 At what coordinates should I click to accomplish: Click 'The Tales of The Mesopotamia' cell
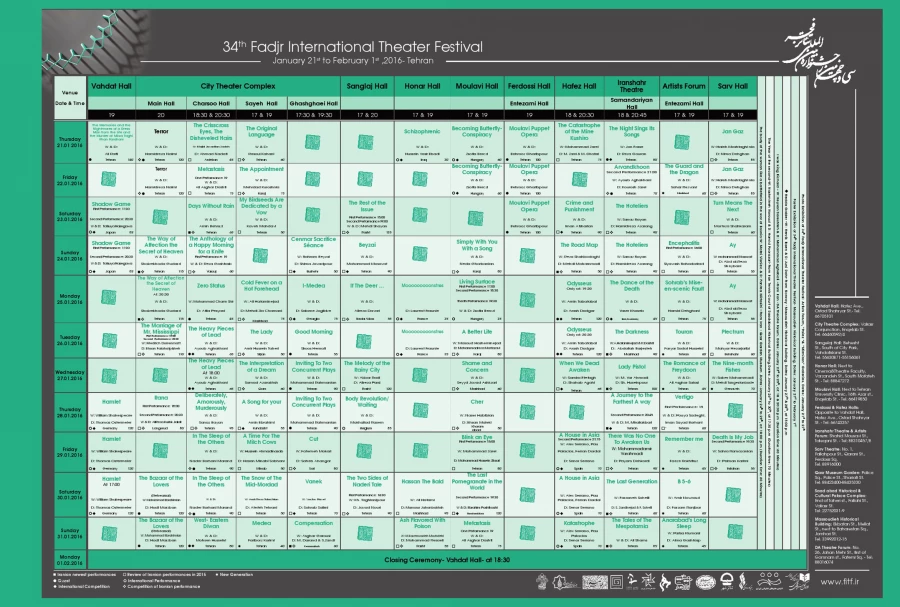point(631,533)
